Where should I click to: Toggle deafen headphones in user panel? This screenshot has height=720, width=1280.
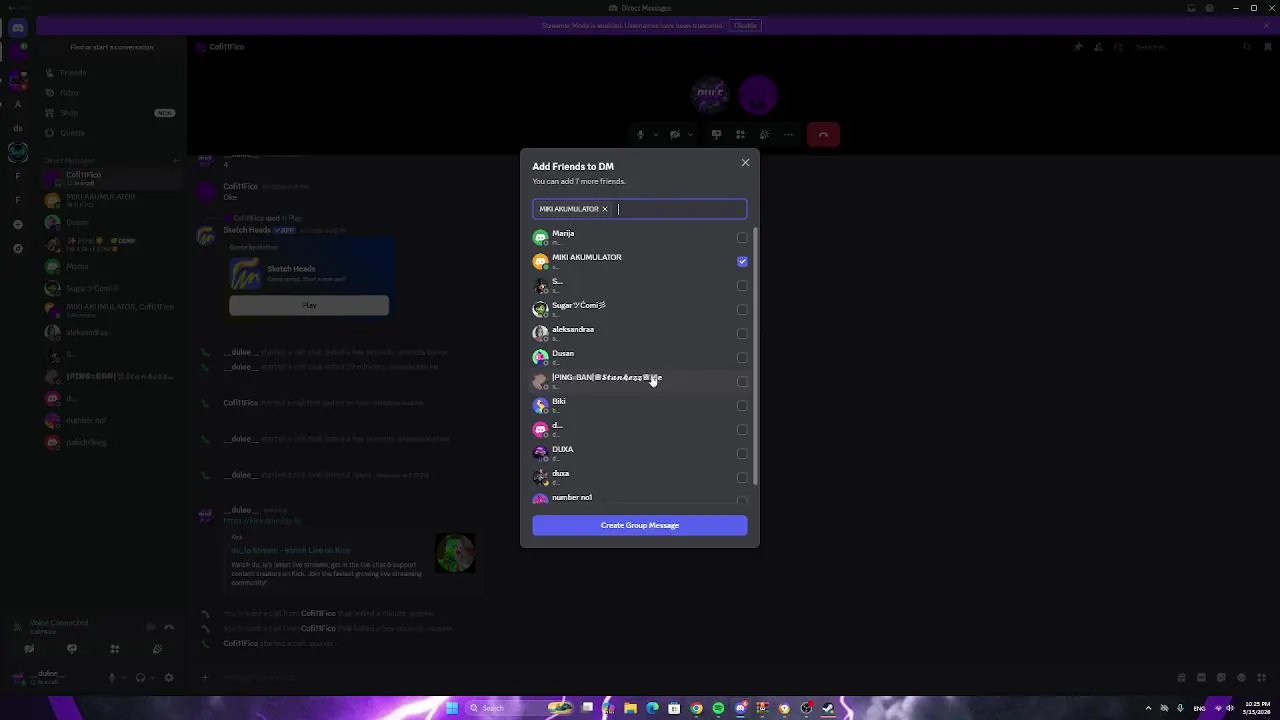click(x=141, y=678)
